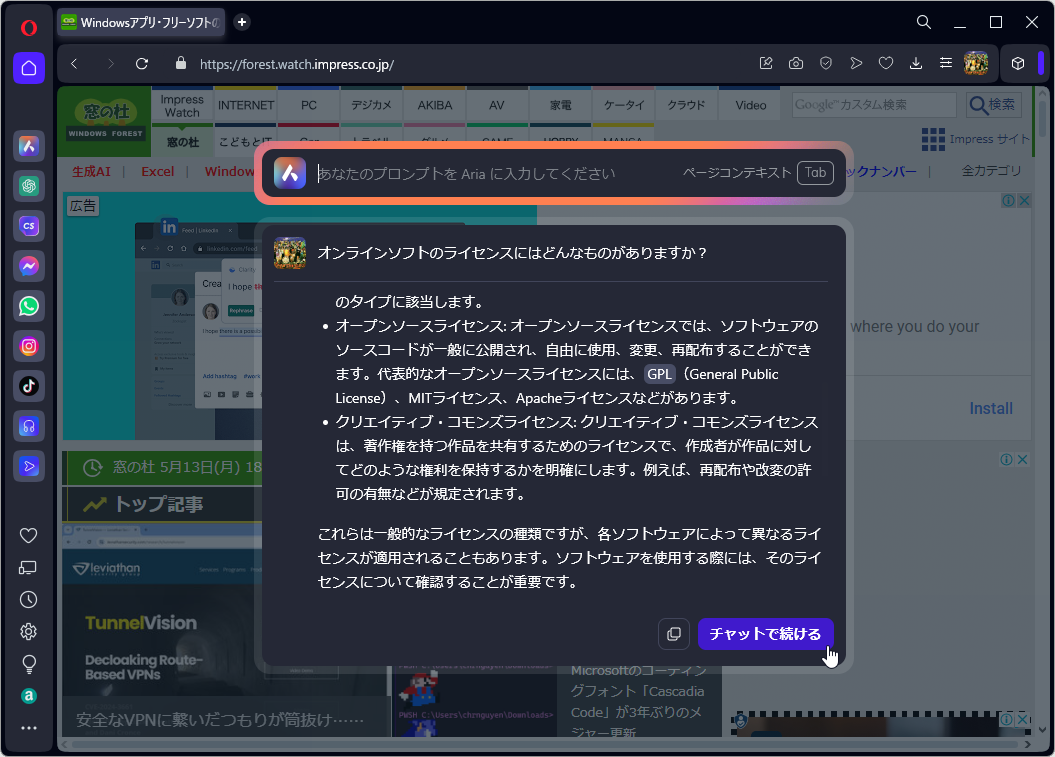Select the WhatsApp sidebar icon
This screenshot has width=1055, height=757.
click(x=29, y=306)
